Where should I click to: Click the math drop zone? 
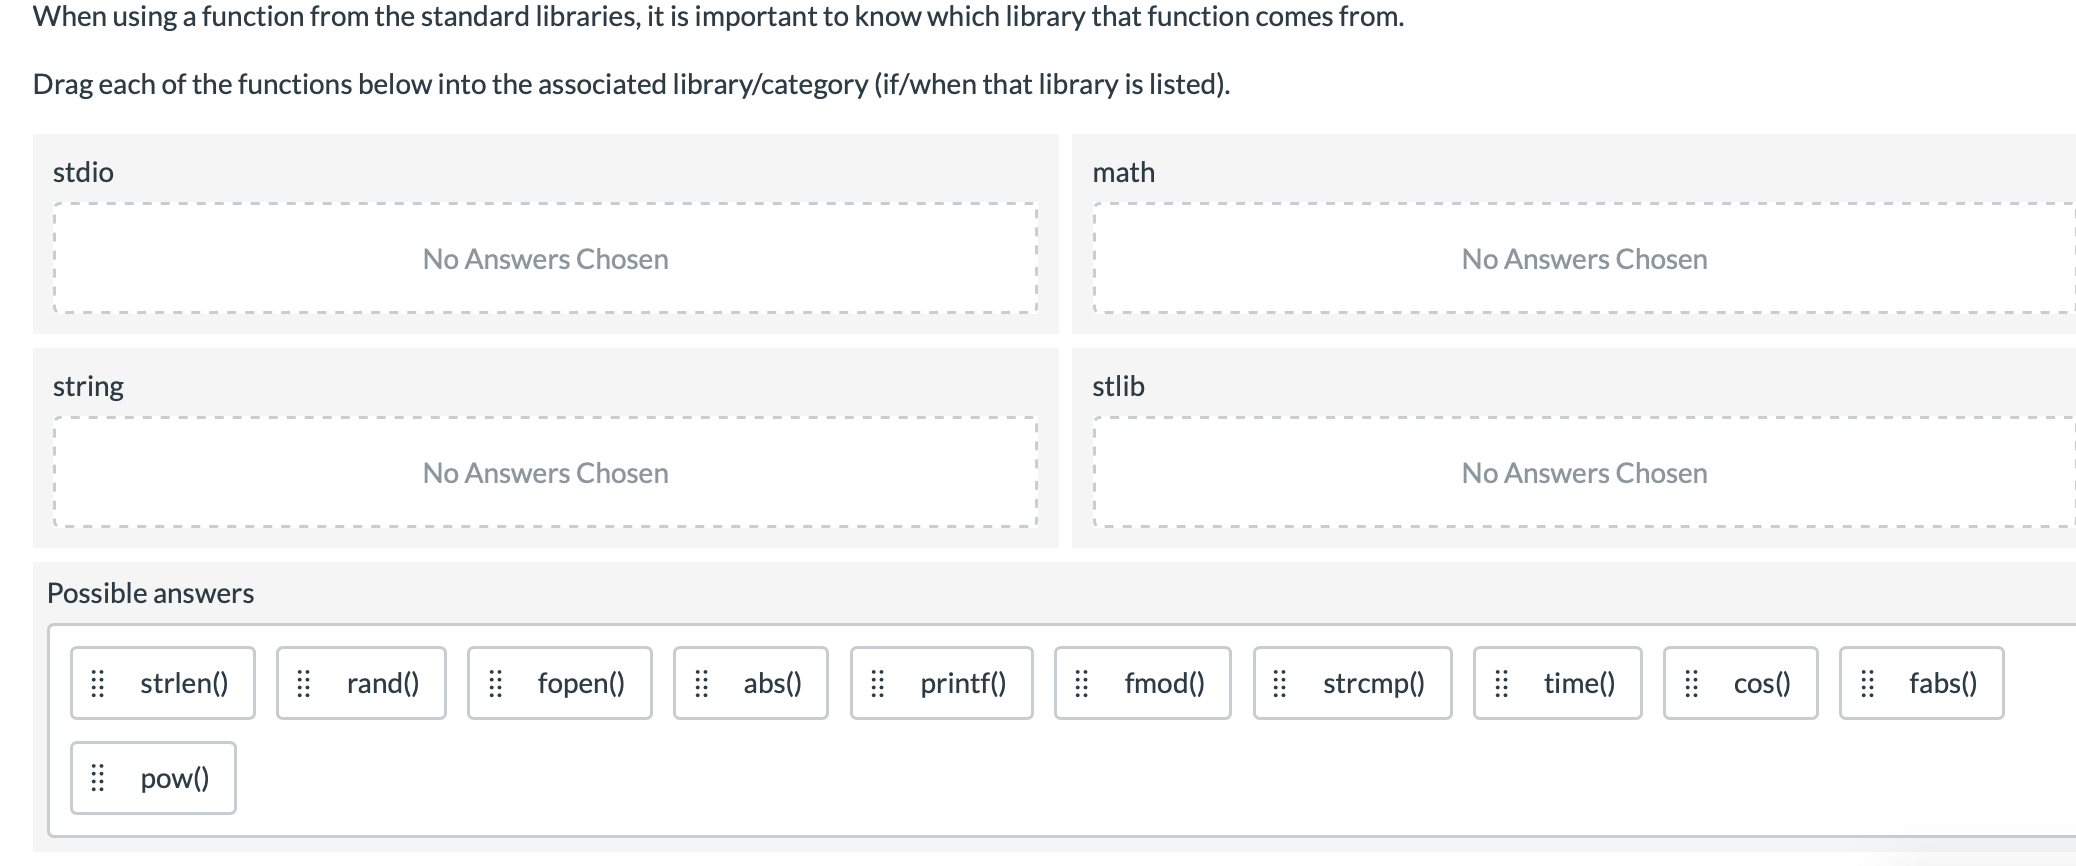[1583, 258]
